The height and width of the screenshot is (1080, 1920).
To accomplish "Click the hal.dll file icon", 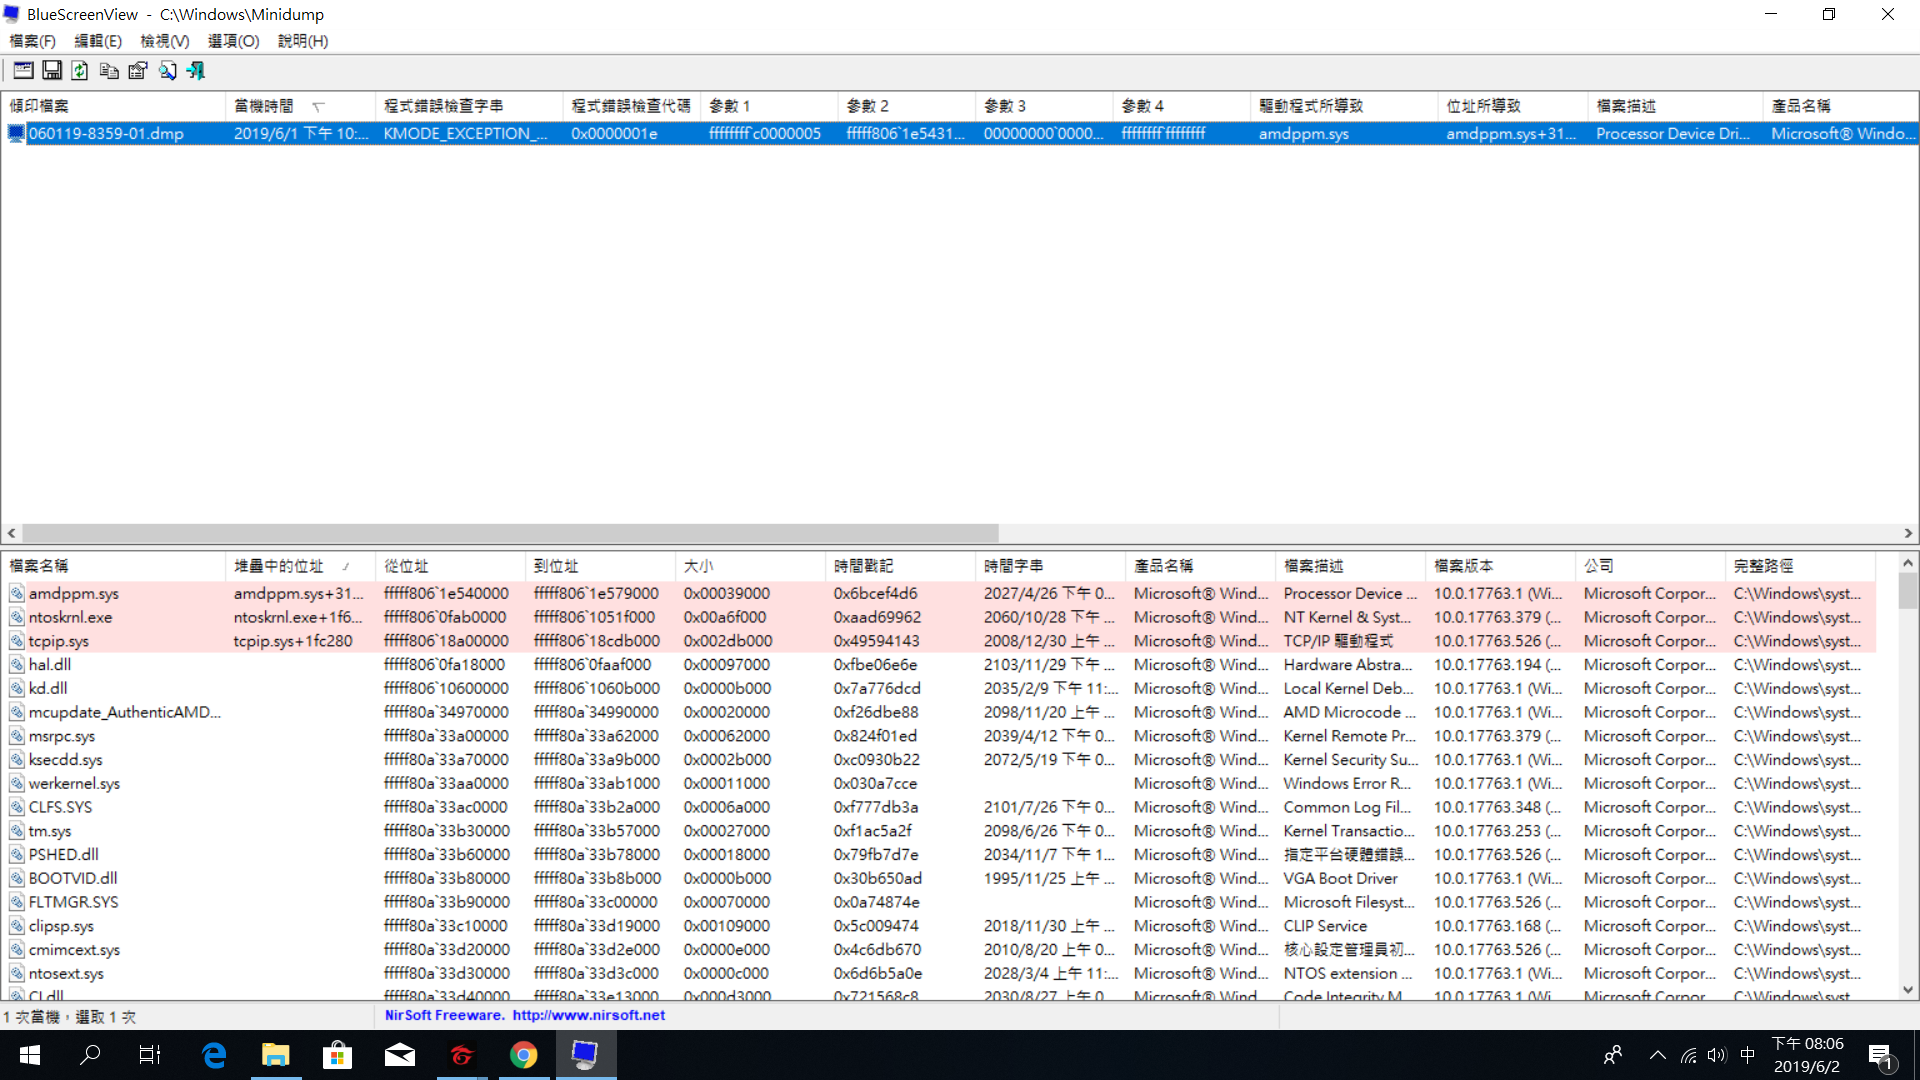I will coord(17,665).
